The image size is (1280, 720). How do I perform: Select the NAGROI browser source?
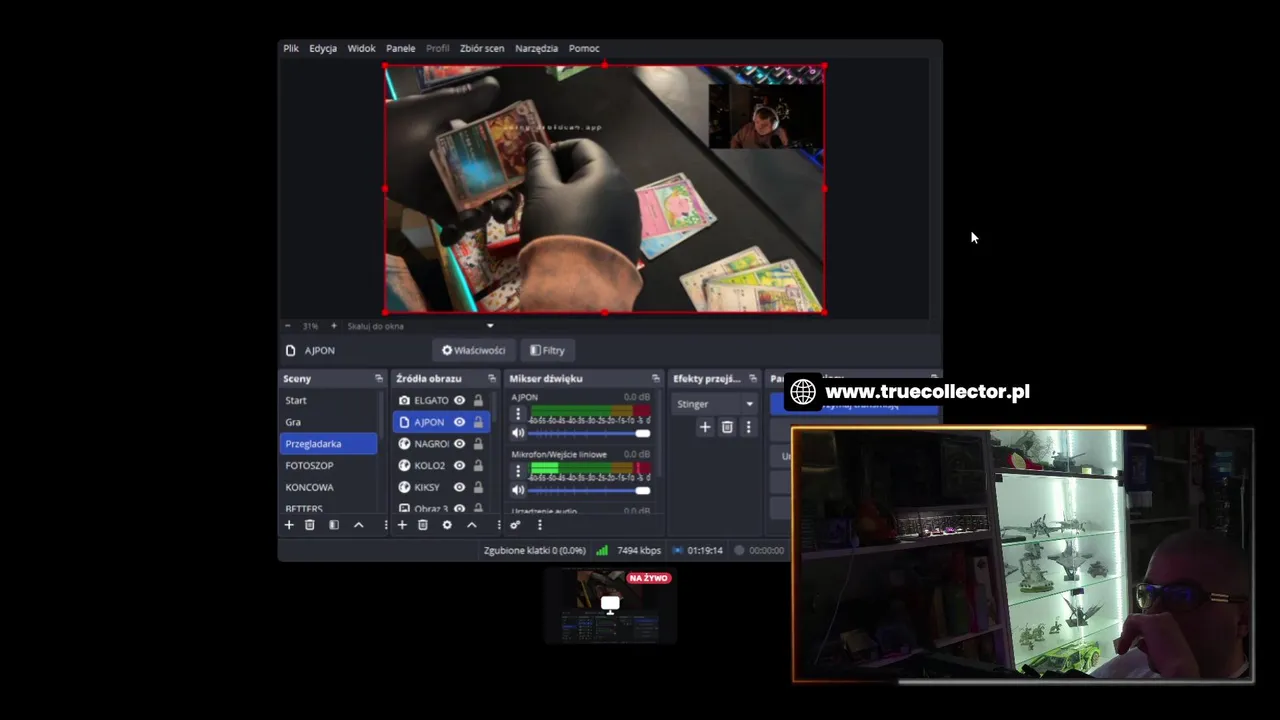tap(431, 444)
